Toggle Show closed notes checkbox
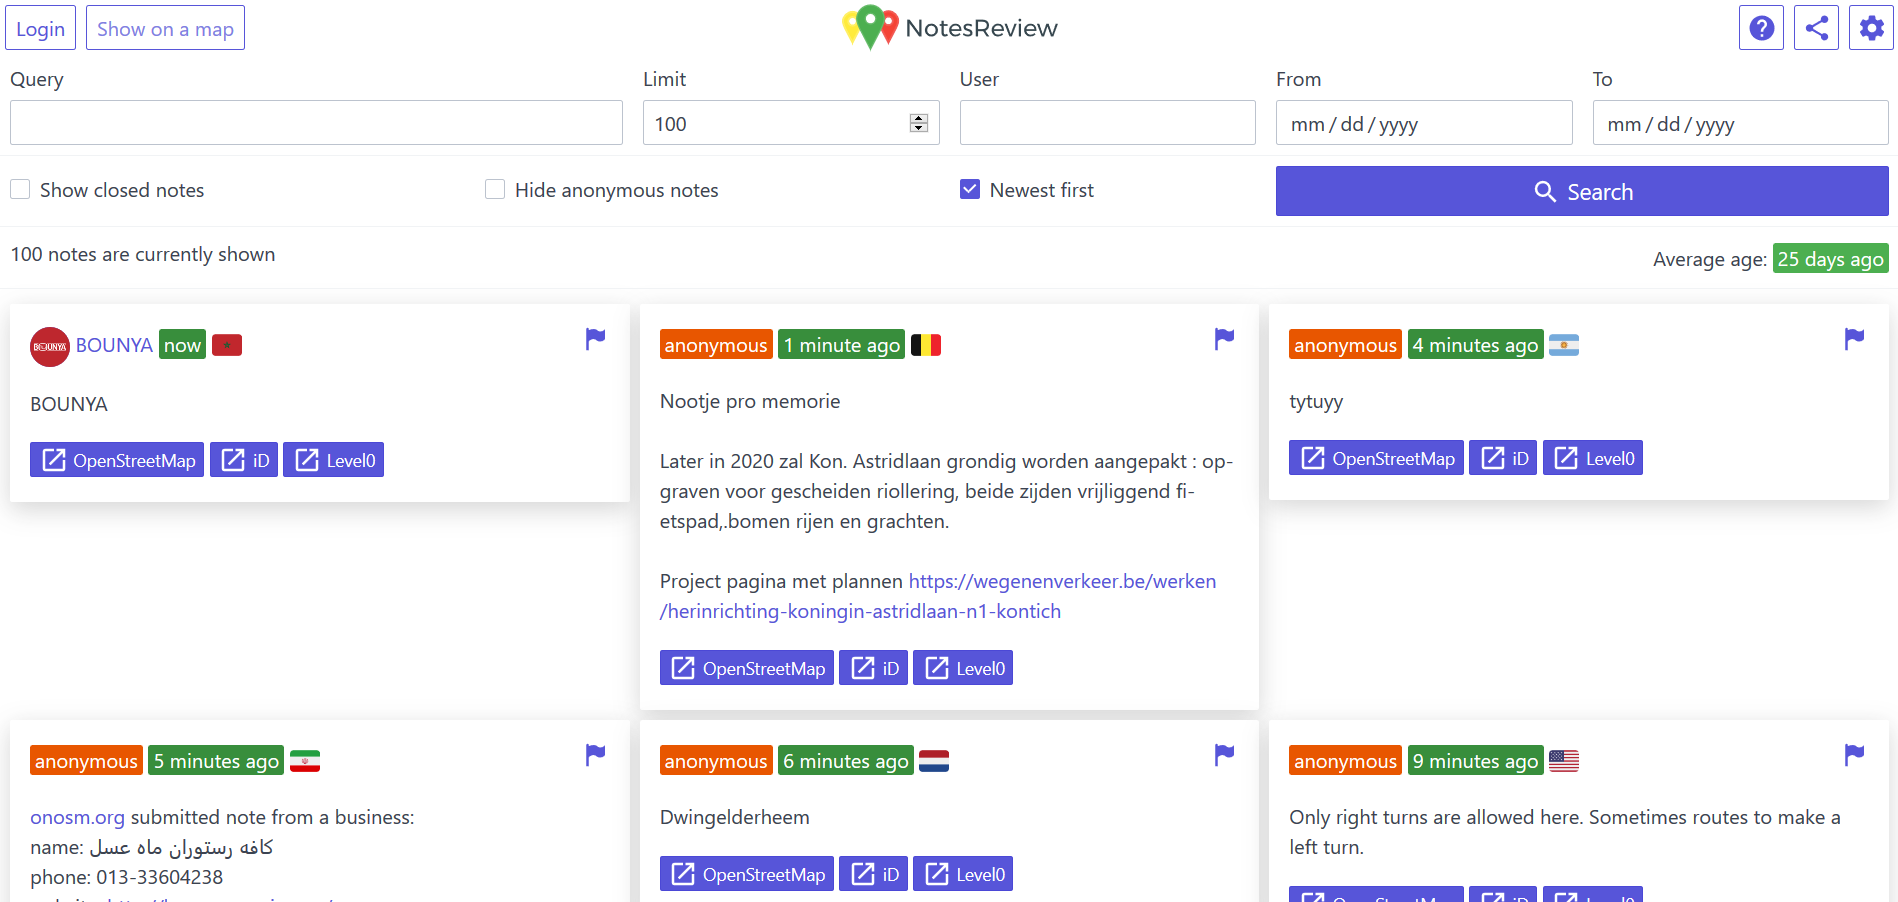Viewport: 1898px width, 902px height. (20, 189)
